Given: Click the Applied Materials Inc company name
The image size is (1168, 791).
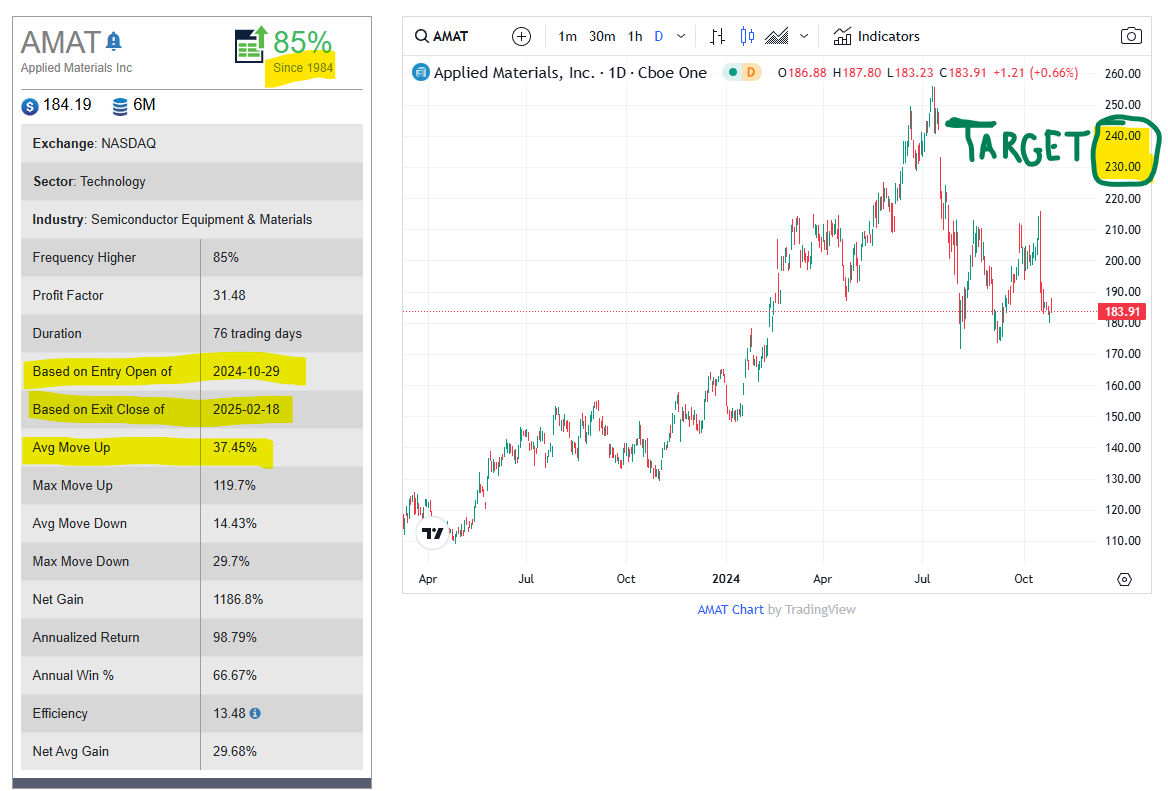Looking at the screenshot, I should (76, 68).
